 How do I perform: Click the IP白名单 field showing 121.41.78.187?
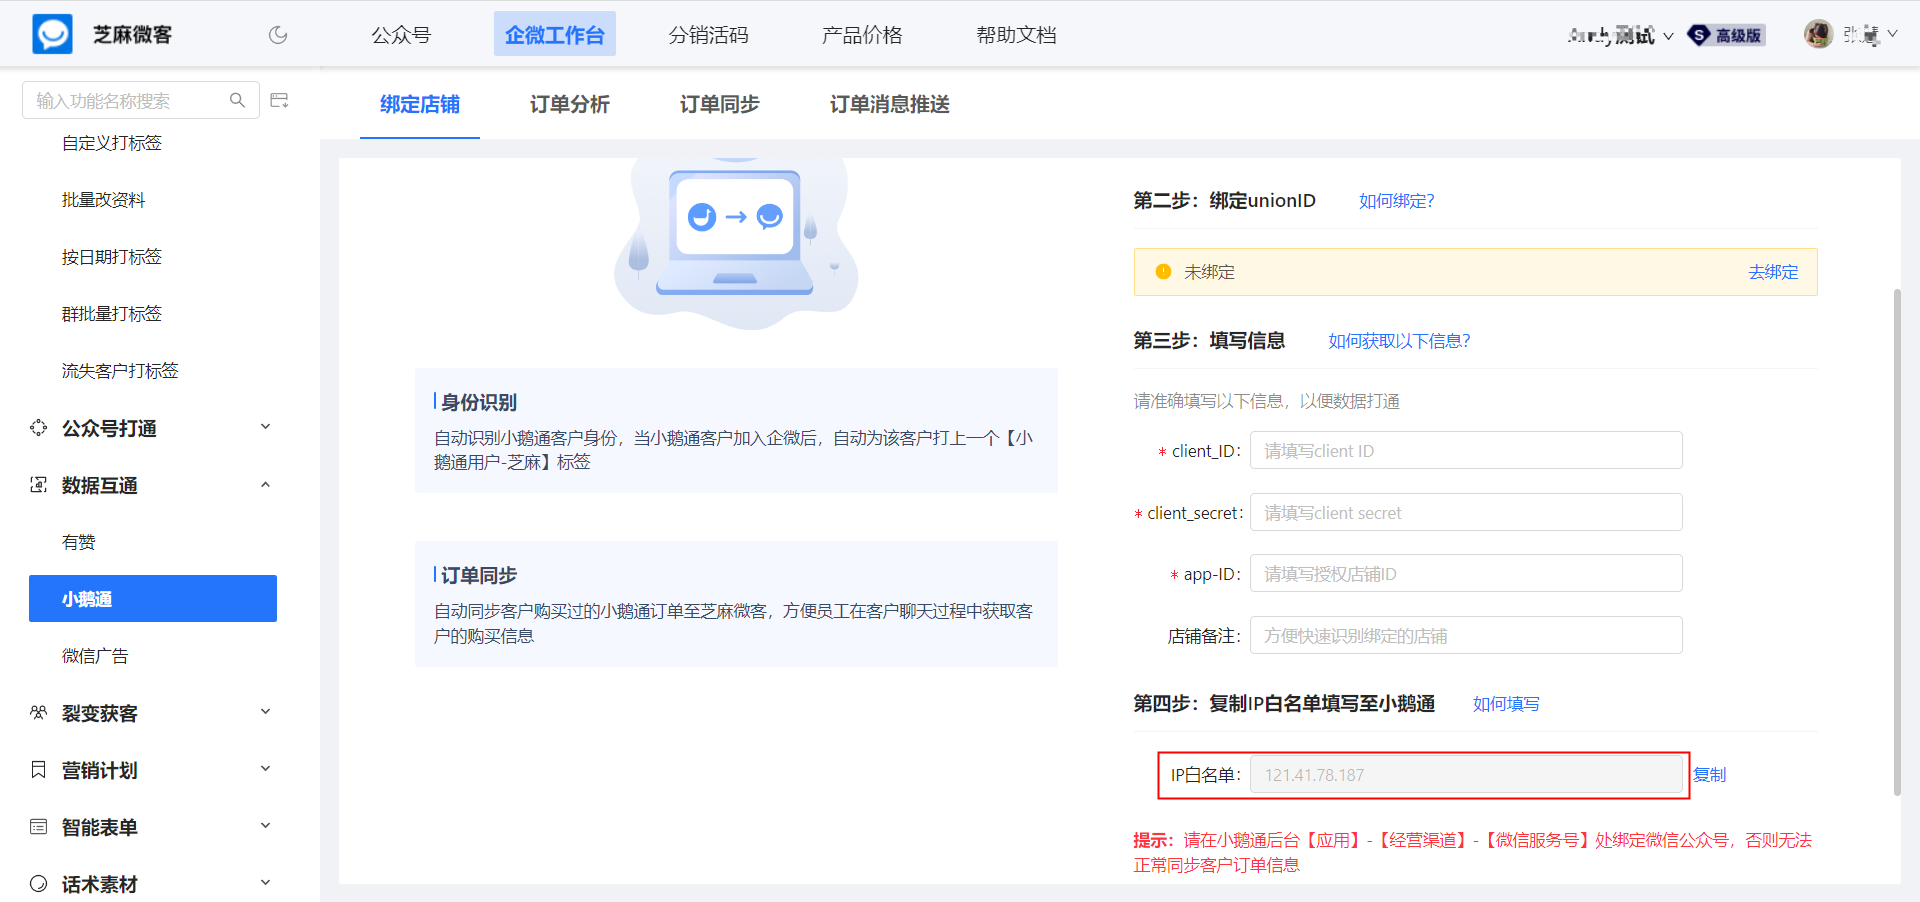[1466, 775]
